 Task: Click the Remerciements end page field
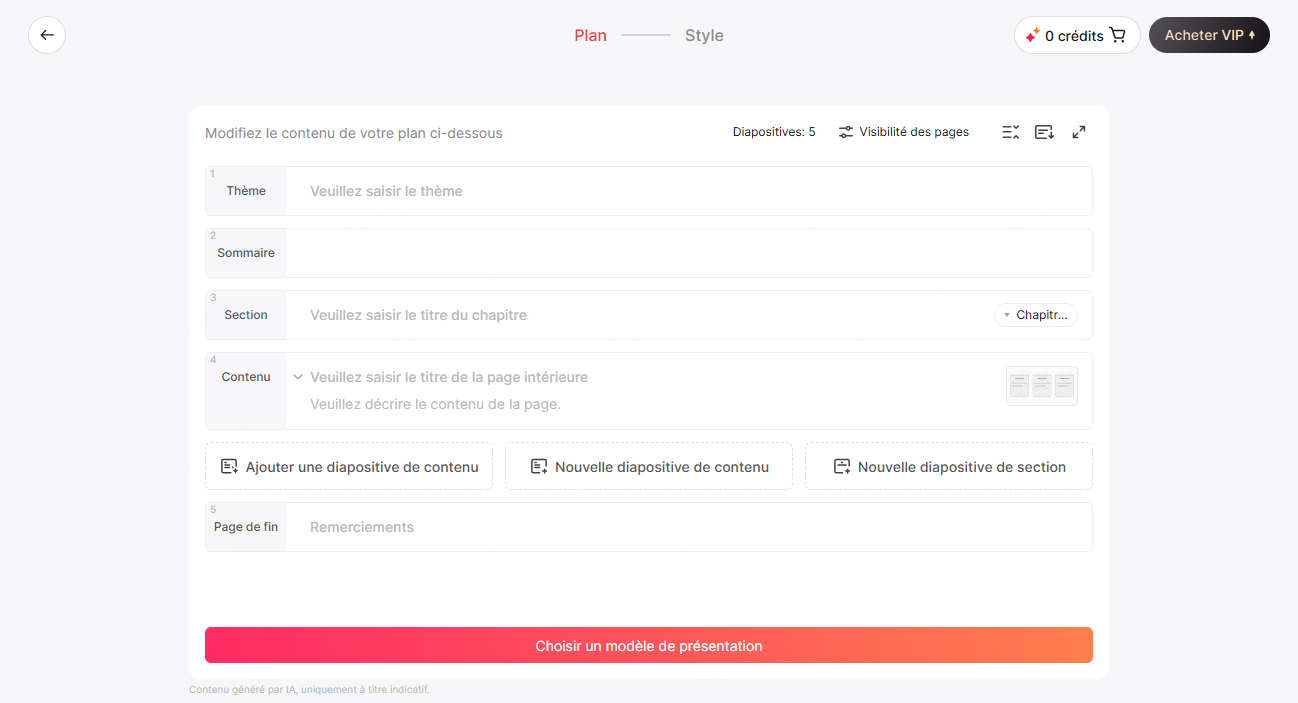pyautogui.click(x=689, y=527)
